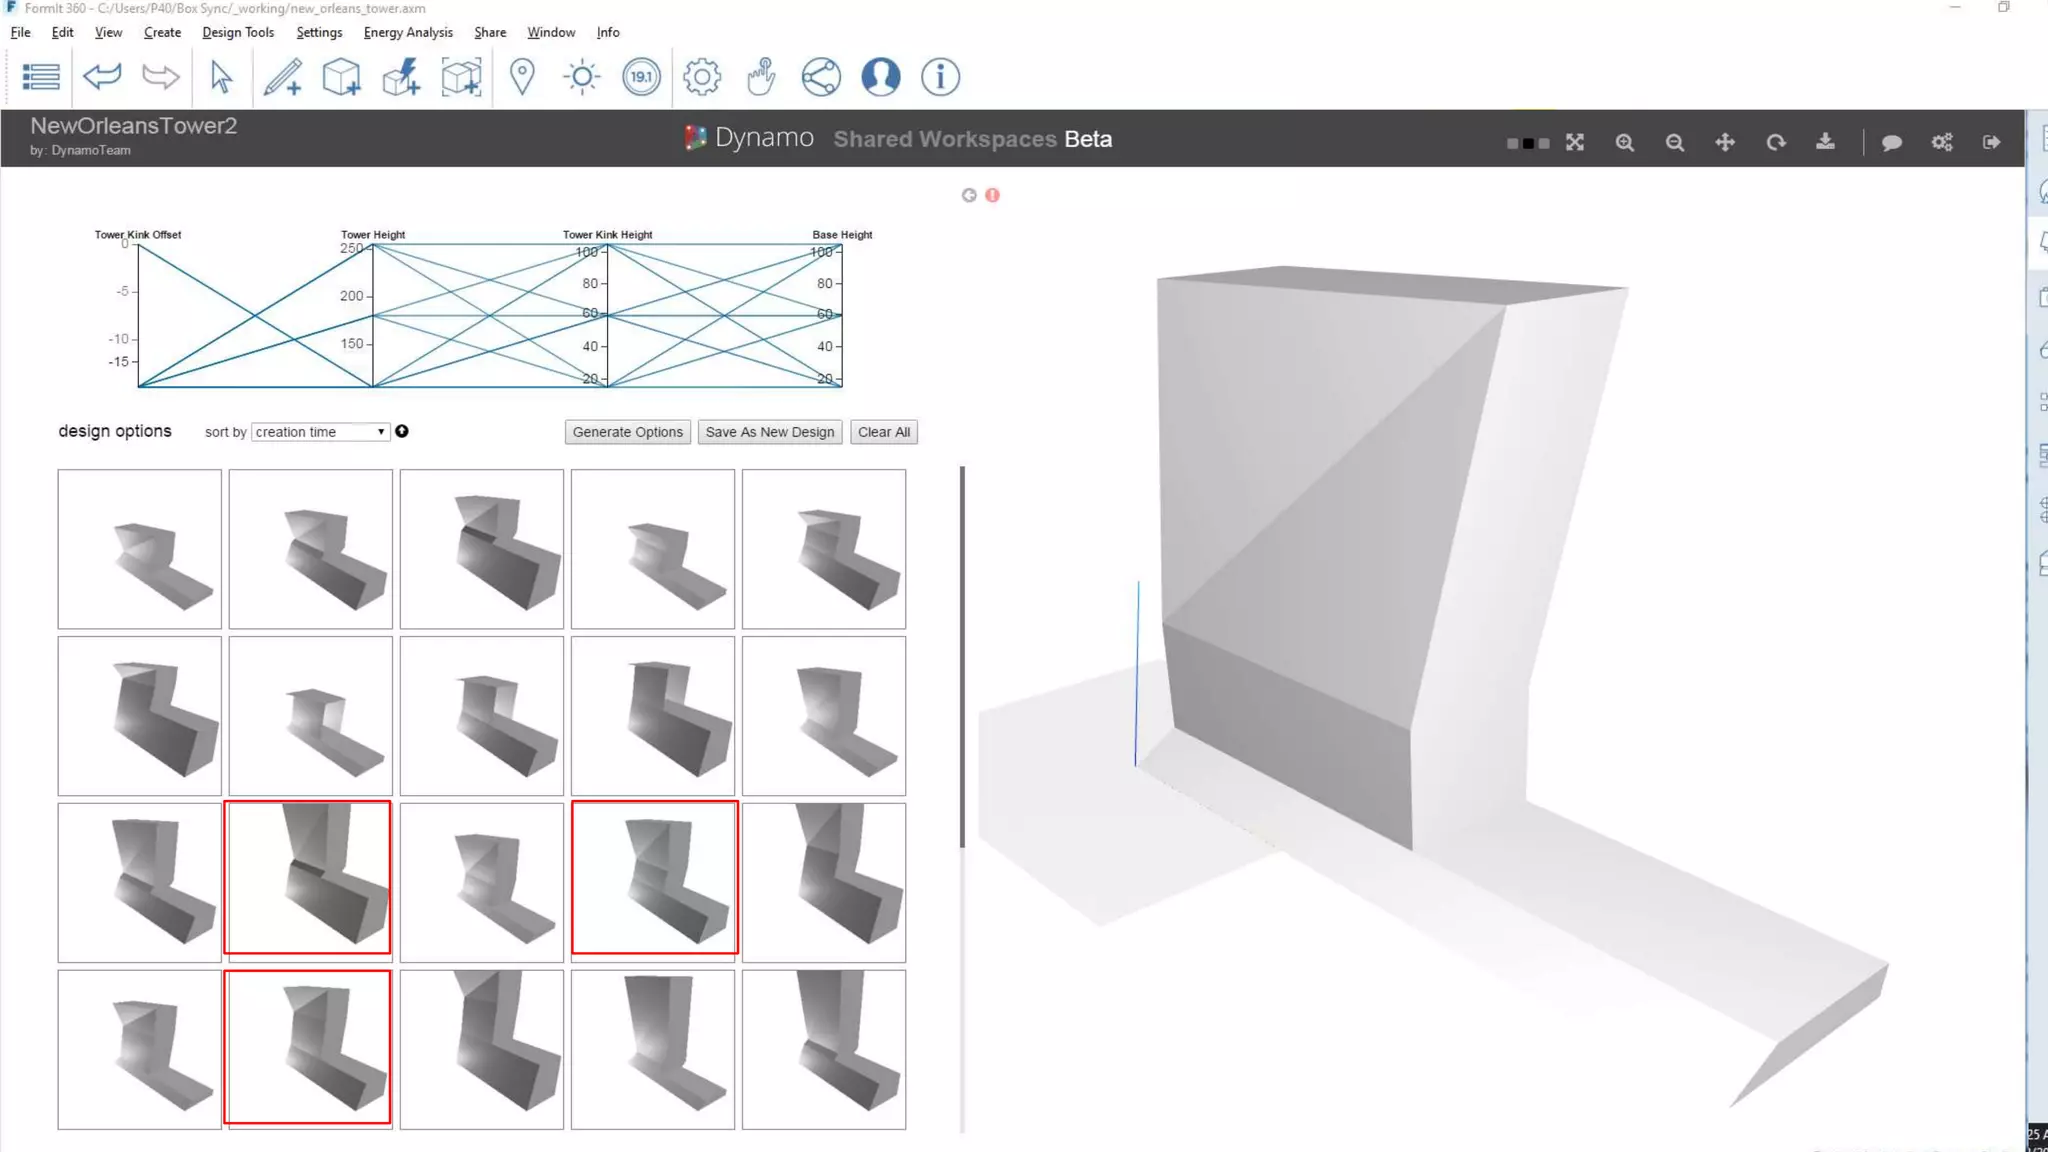
Task: Open the sort by creation time dropdown
Action: click(x=320, y=432)
